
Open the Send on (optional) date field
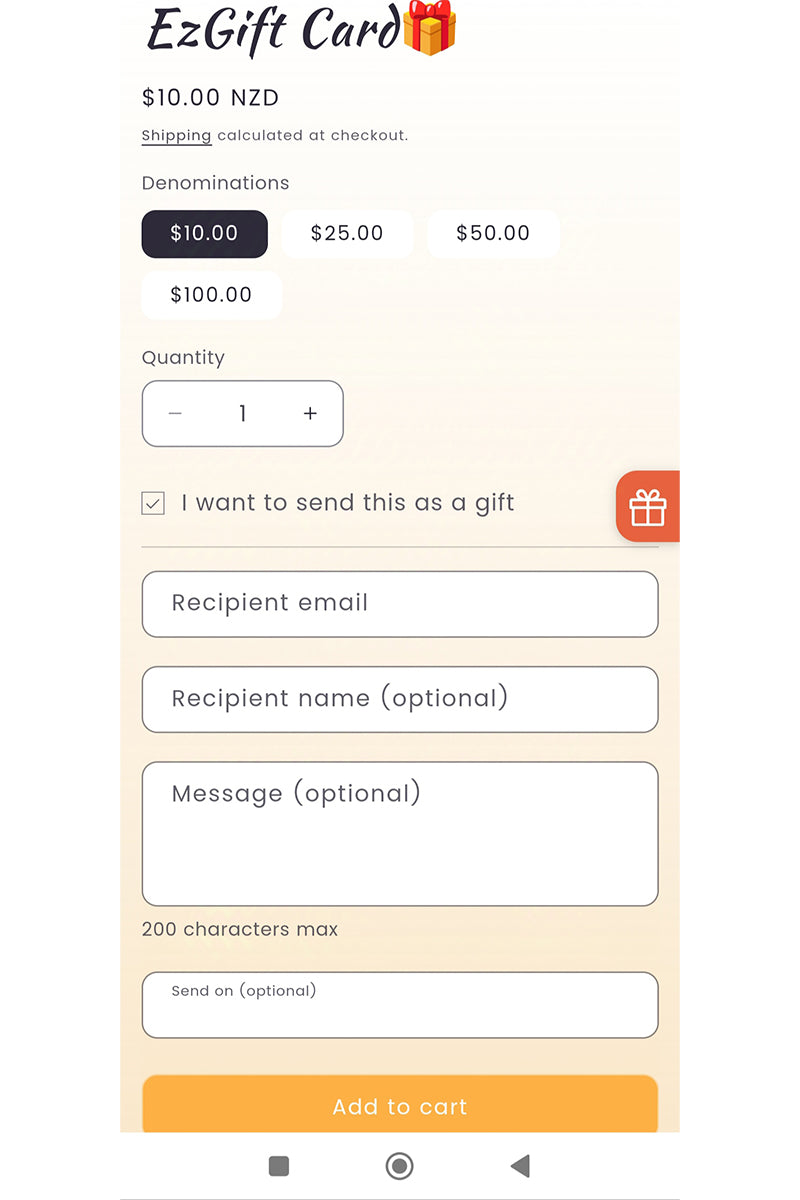pyautogui.click(x=400, y=1005)
